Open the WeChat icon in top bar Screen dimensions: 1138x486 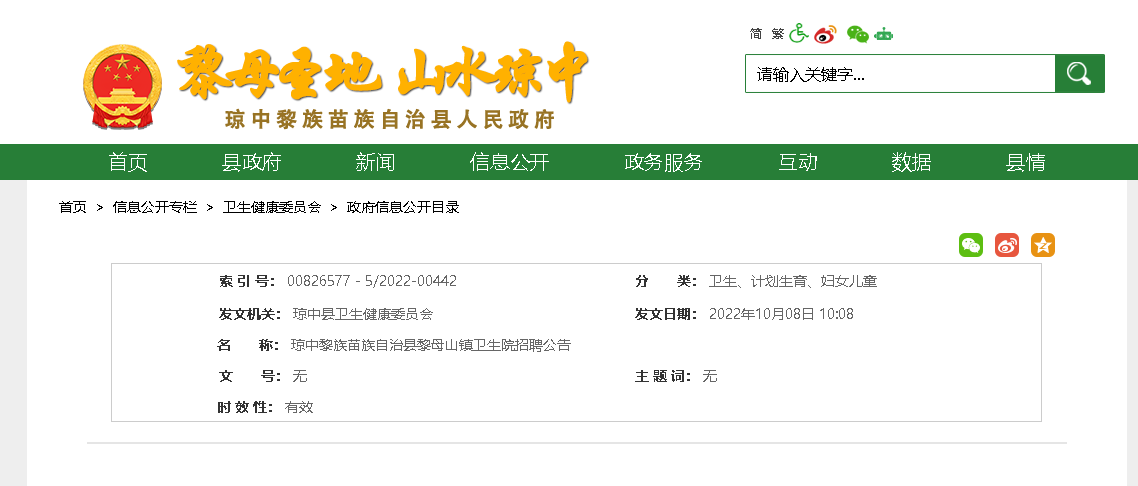coord(858,33)
